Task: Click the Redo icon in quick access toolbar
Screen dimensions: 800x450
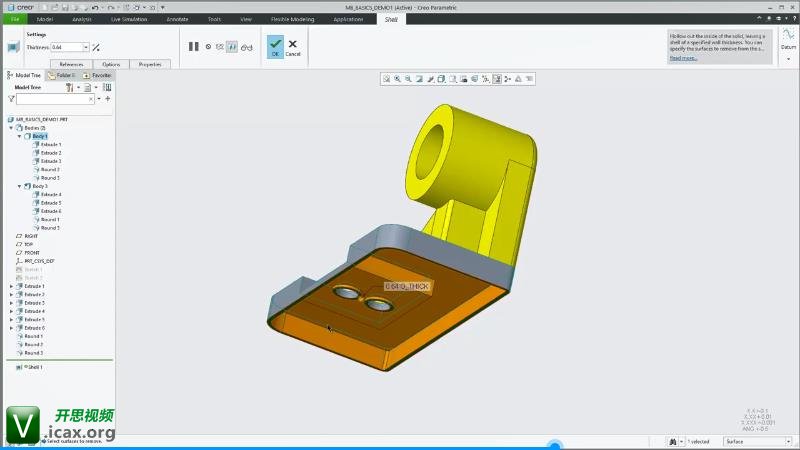Action: pos(110,8)
